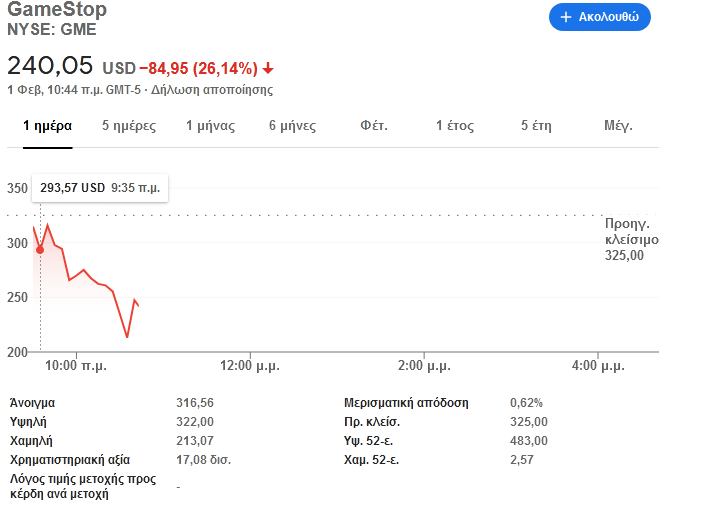The image size is (708, 515).
Task: Click the current price 240,05
Action: (x=50, y=65)
